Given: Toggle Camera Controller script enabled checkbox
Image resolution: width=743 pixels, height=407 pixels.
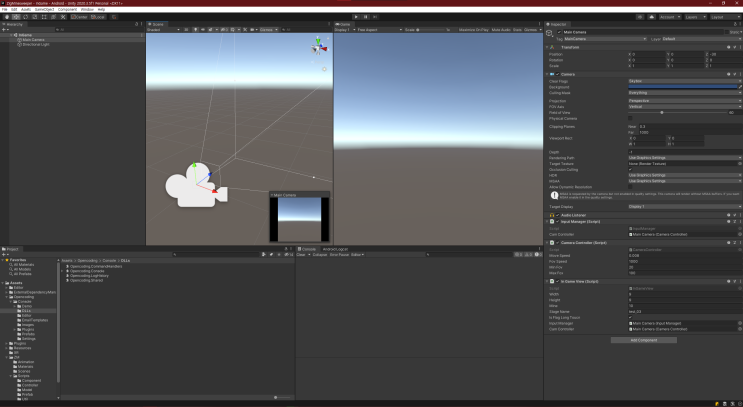Looking at the screenshot, I should click(x=558, y=243).
